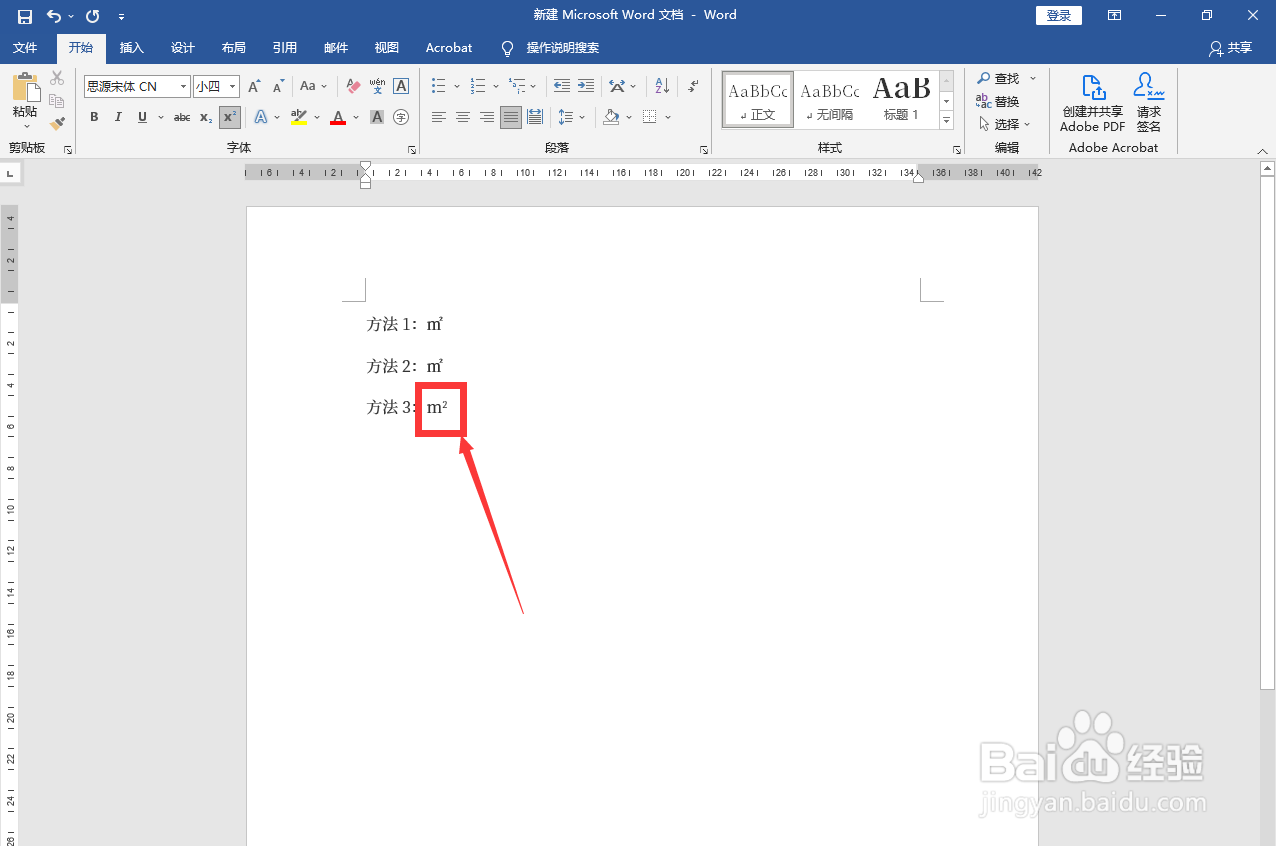Screen dimensions: 1276x846
Task: Toggle Underline formatting
Action: click(x=142, y=117)
